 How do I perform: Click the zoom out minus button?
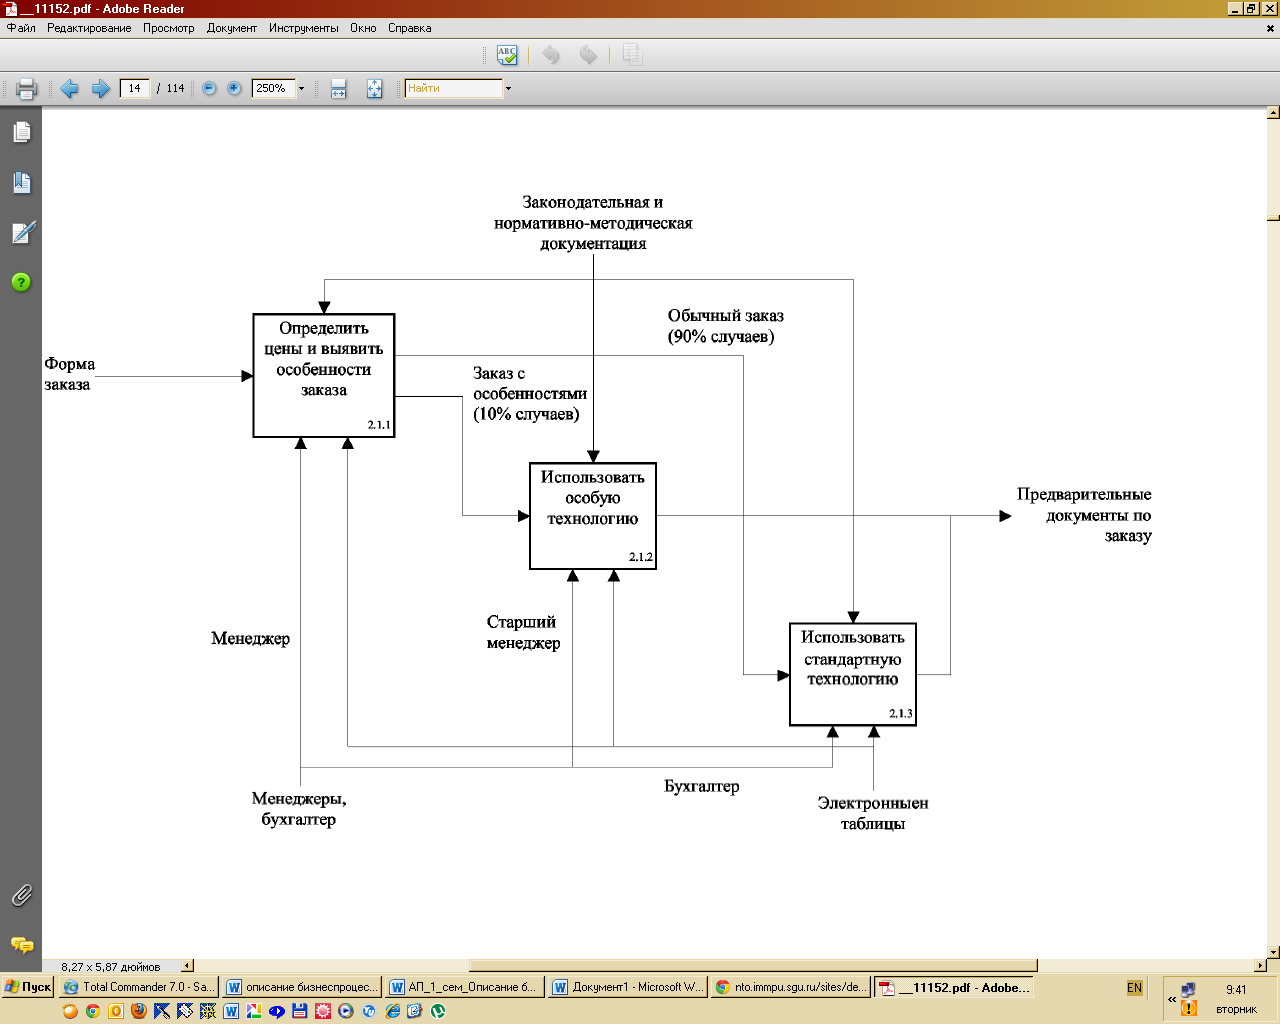point(209,88)
